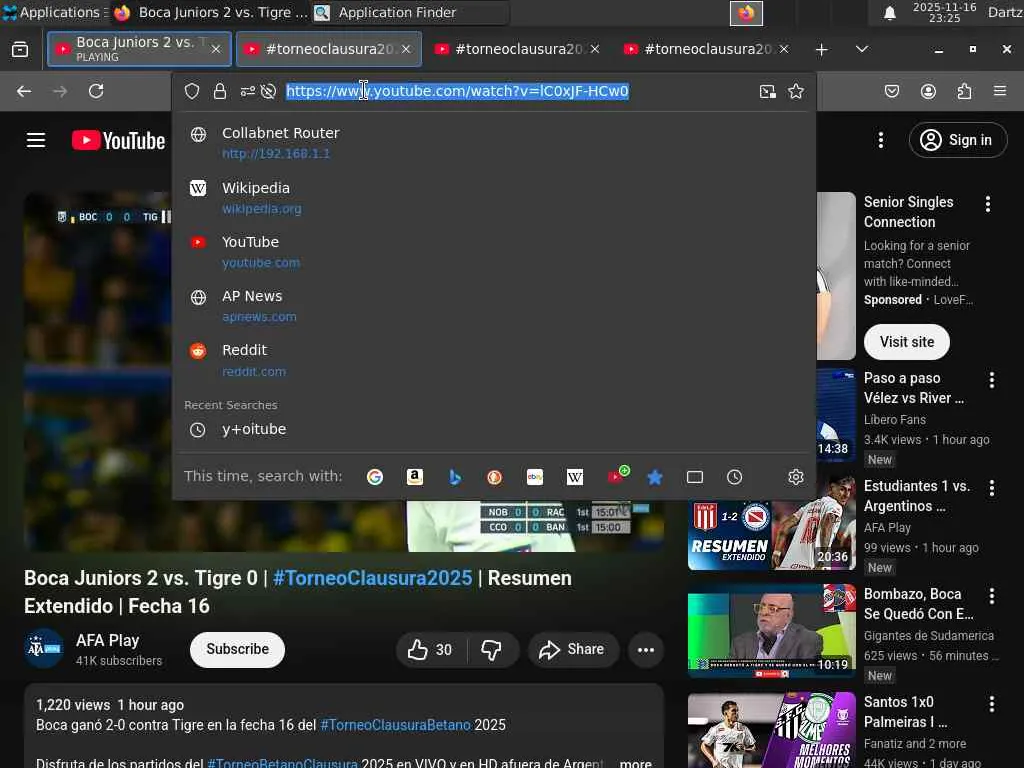Open #TorneoClausura2025 hashtag link in title

(372, 578)
